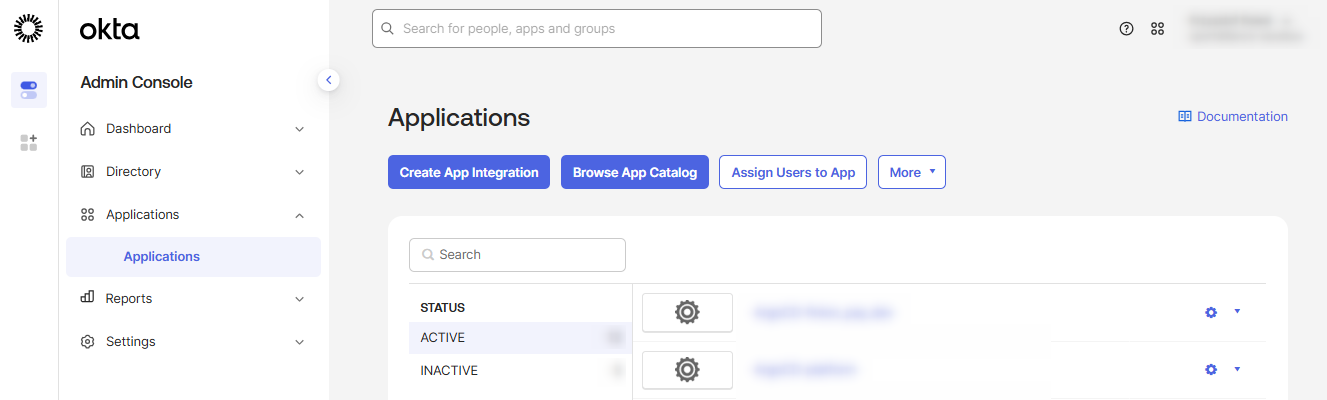1327x400 pixels.
Task: Open the first app's settings gear icon
Action: tap(1211, 312)
